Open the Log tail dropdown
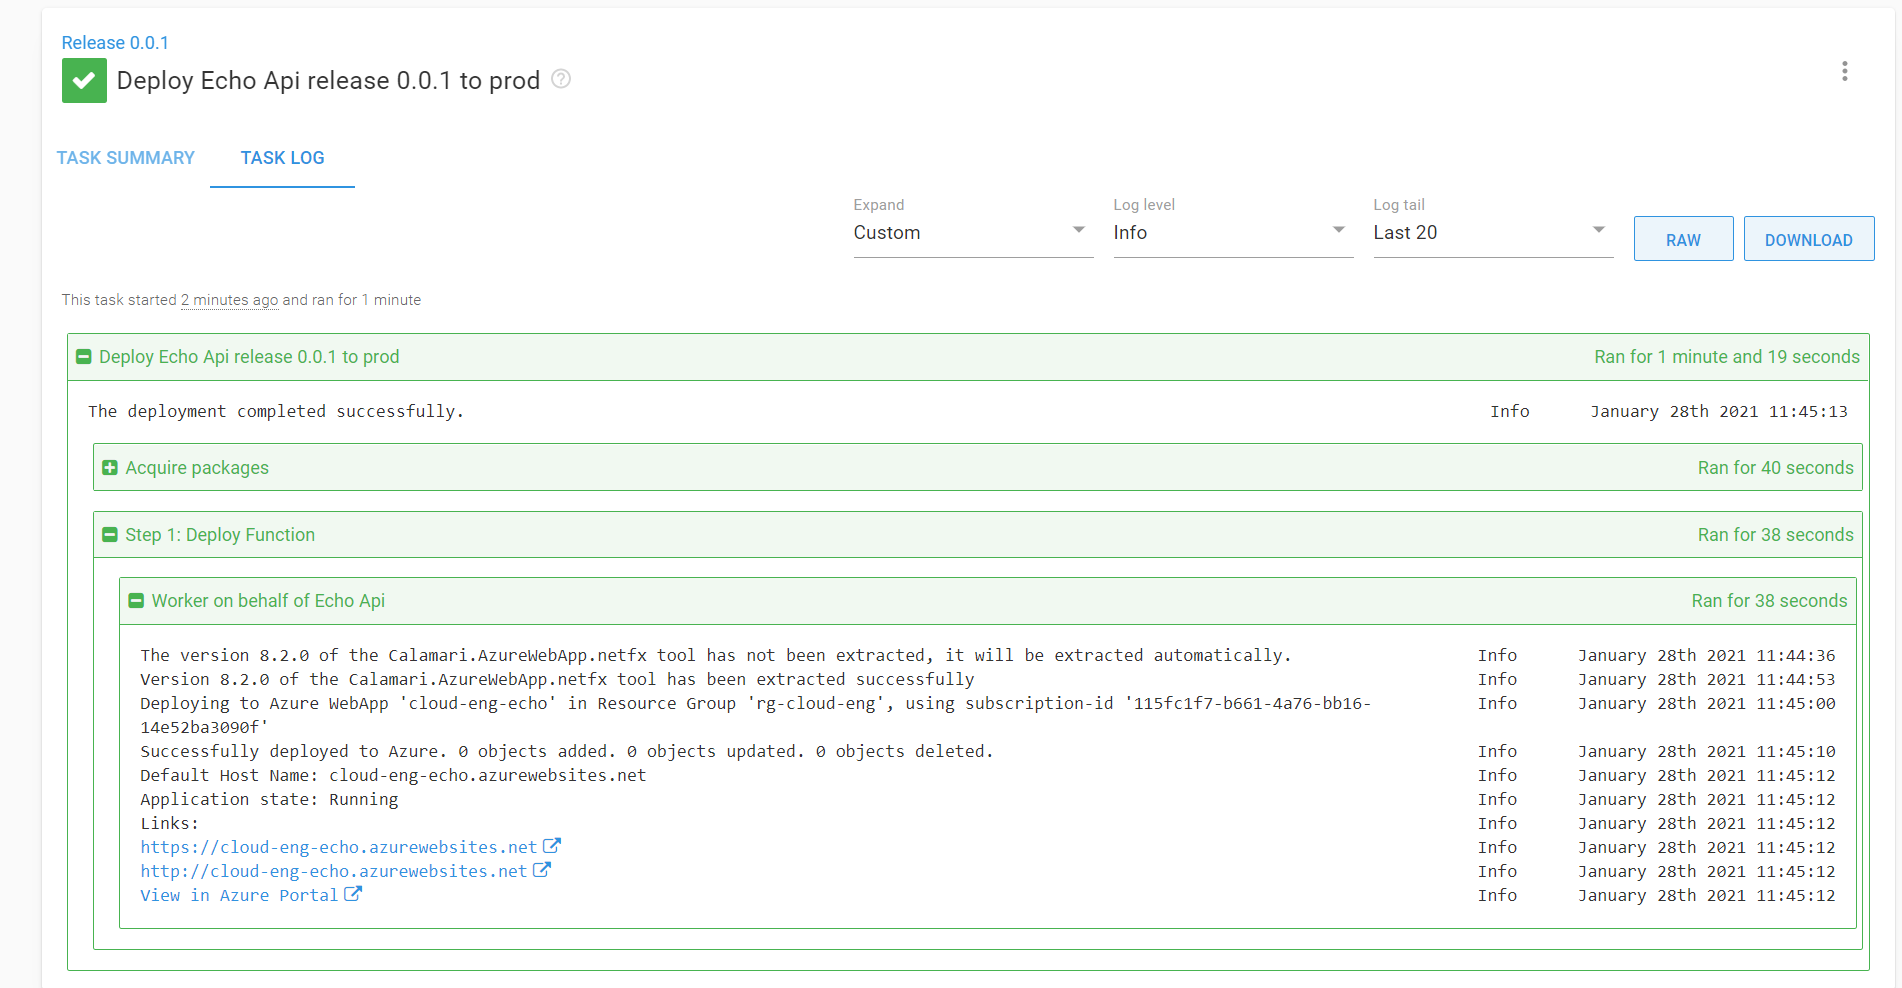 pyautogui.click(x=1492, y=232)
